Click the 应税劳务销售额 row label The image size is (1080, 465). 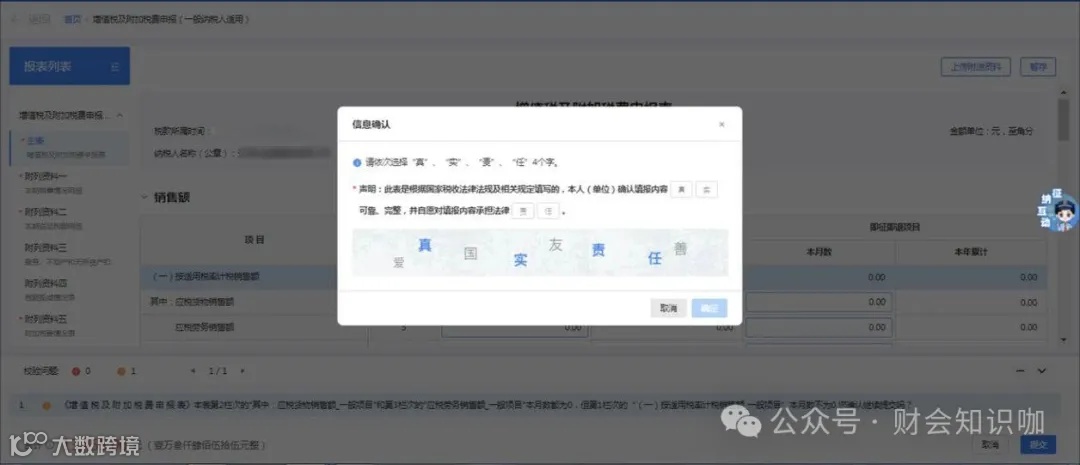pyautogui.click(x=205, y=327)
